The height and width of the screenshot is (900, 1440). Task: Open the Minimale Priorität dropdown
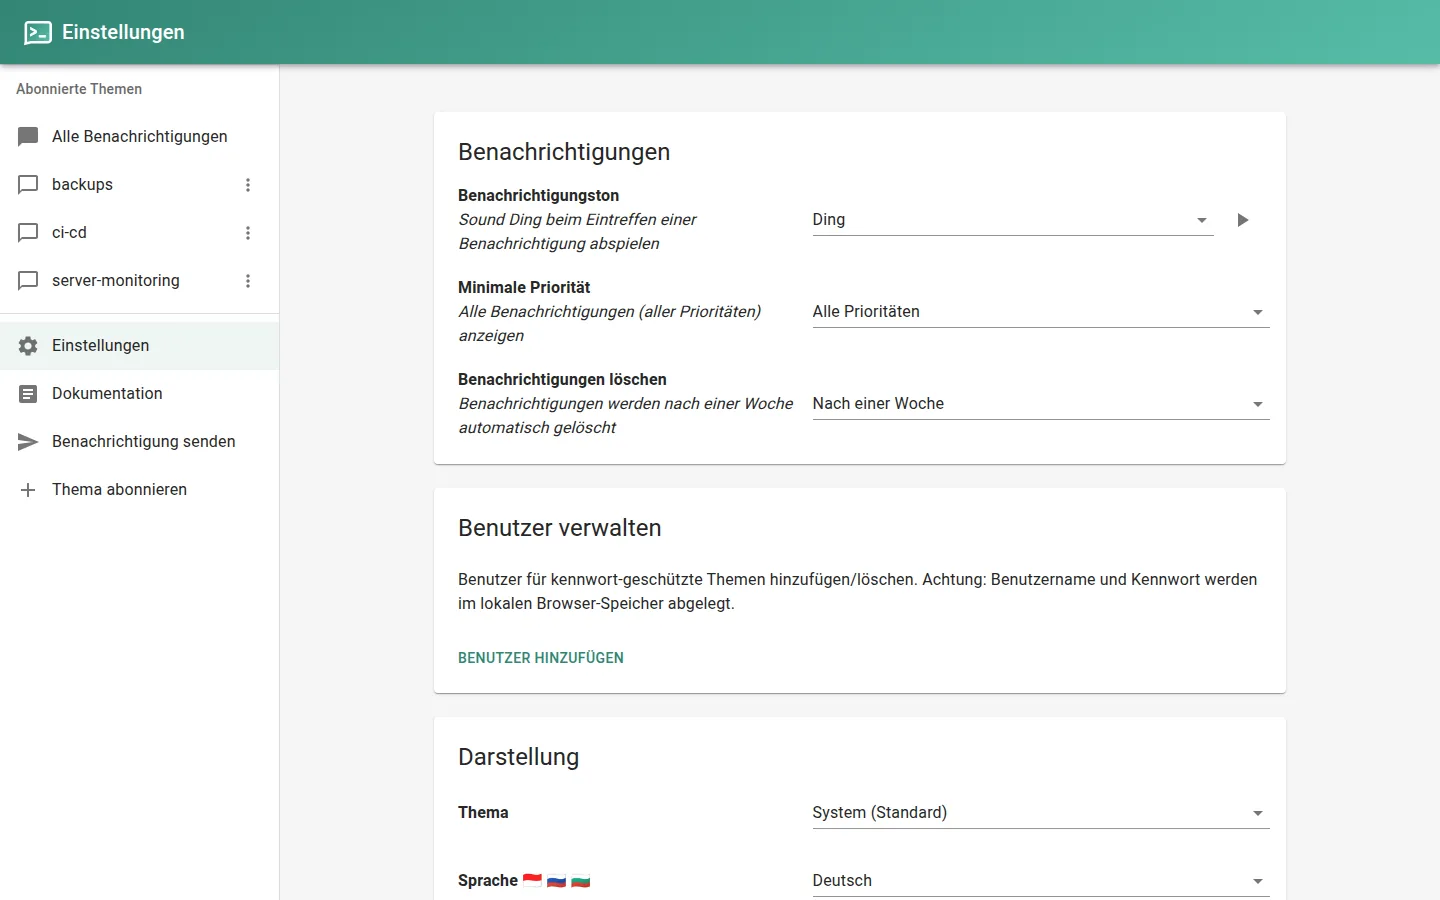(1041, 312)
